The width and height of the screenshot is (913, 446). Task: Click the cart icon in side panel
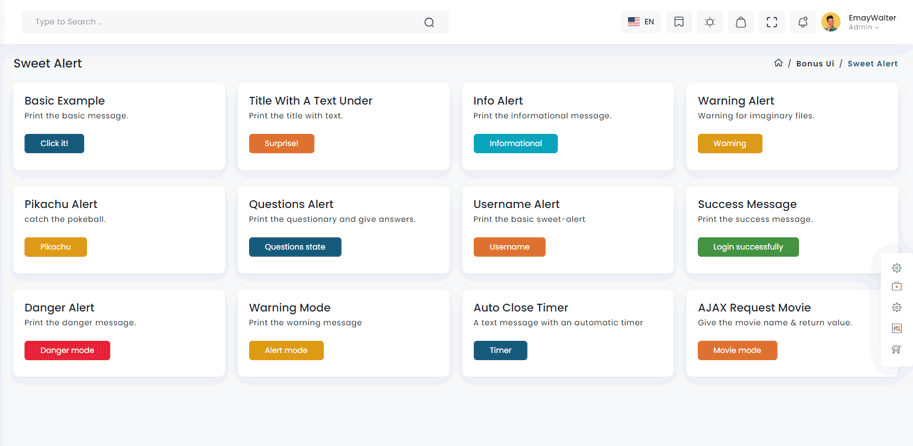[x=896, y=349]
